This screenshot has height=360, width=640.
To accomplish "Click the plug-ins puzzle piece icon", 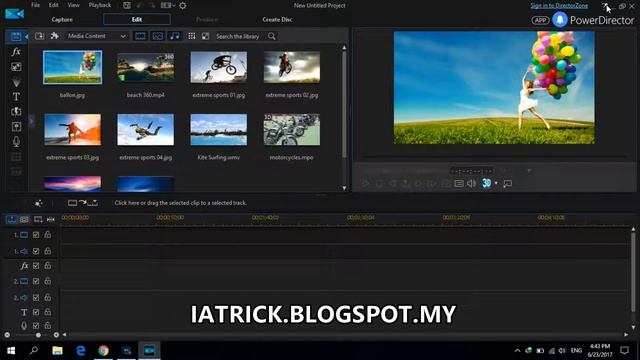I will pyautogui.click(x=54, y=36).
